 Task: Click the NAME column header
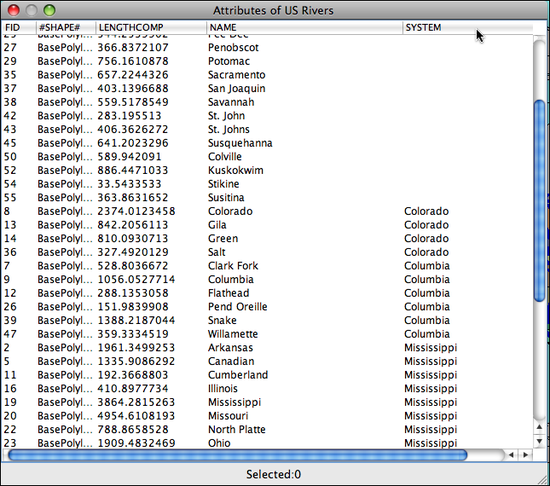304,27
